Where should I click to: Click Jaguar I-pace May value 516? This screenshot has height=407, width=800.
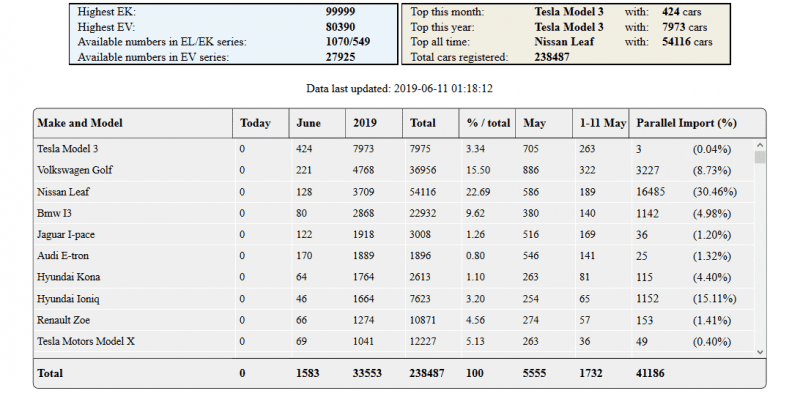click(531, 235)
